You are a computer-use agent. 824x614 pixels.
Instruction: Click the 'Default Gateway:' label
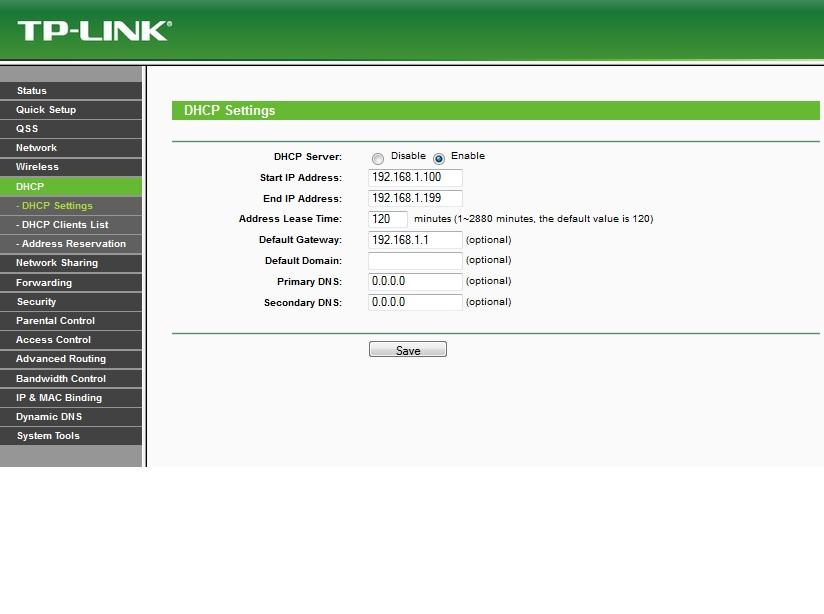(x=300, y=240)
